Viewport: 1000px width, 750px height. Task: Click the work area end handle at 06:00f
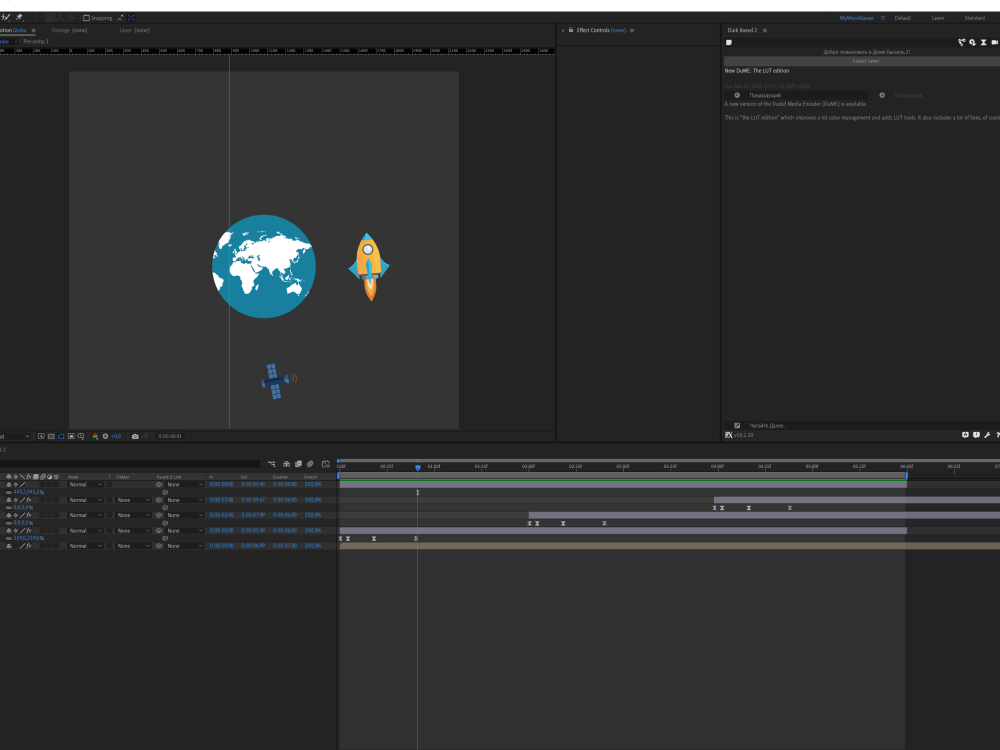[906, 474]
